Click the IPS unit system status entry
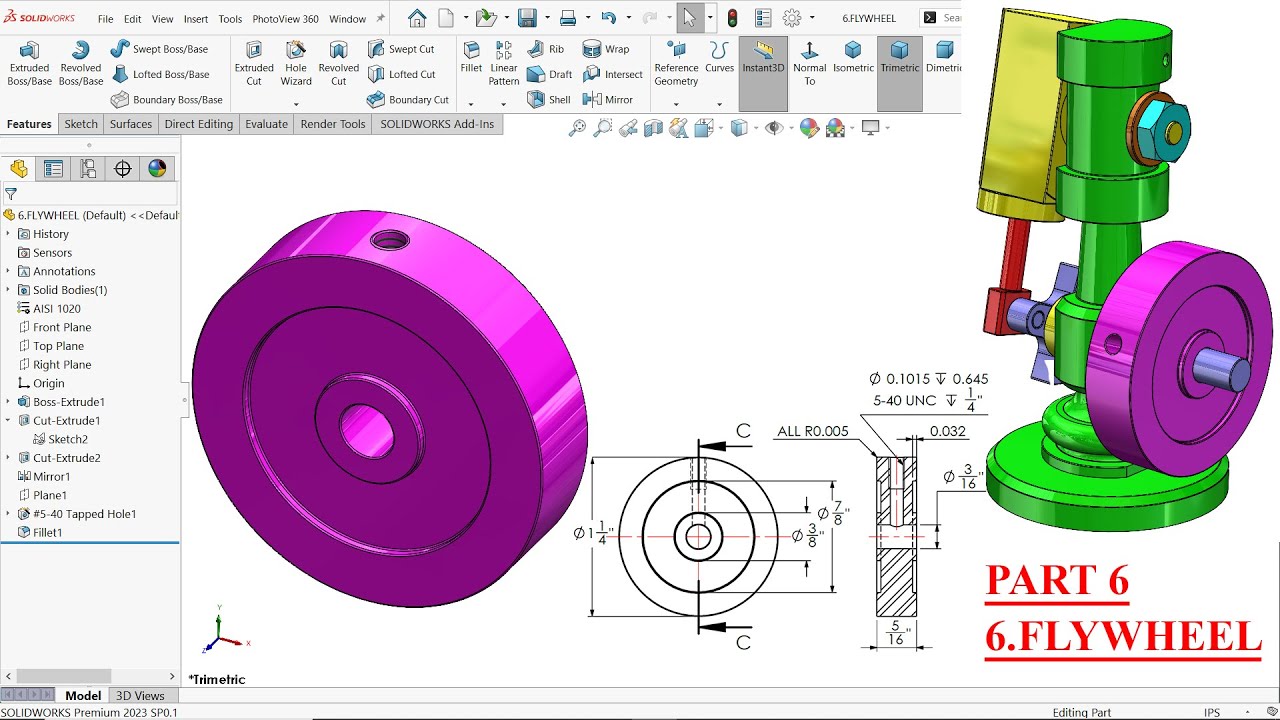Screen dimensions: 1280x720 1212,712
